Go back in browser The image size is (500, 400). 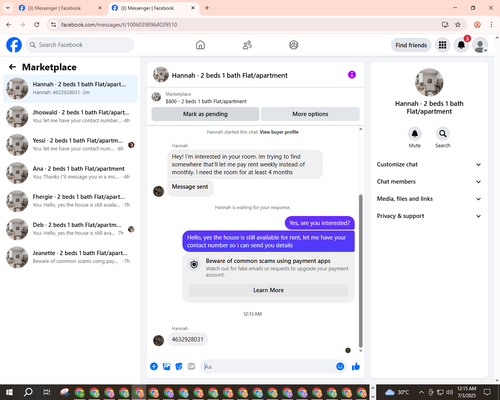pos(9,25)
